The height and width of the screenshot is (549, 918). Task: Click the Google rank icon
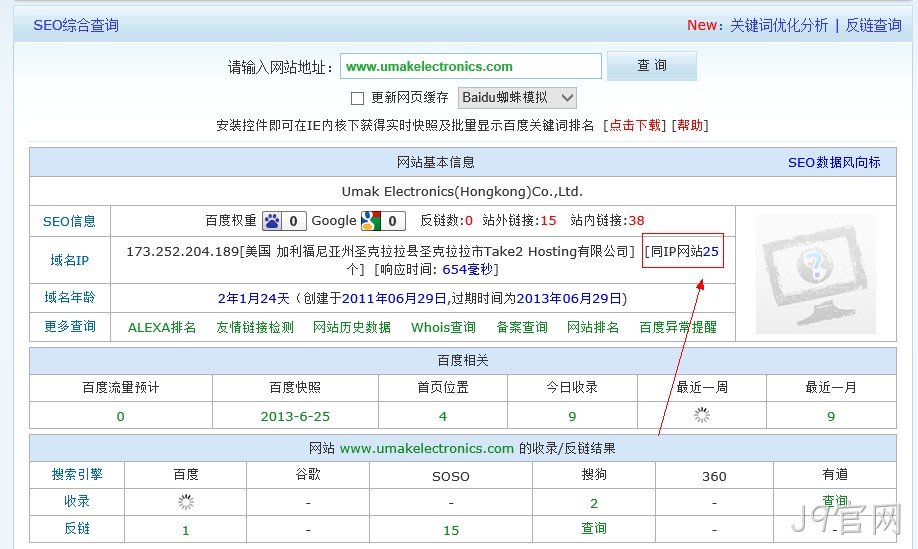coord(371,221)
